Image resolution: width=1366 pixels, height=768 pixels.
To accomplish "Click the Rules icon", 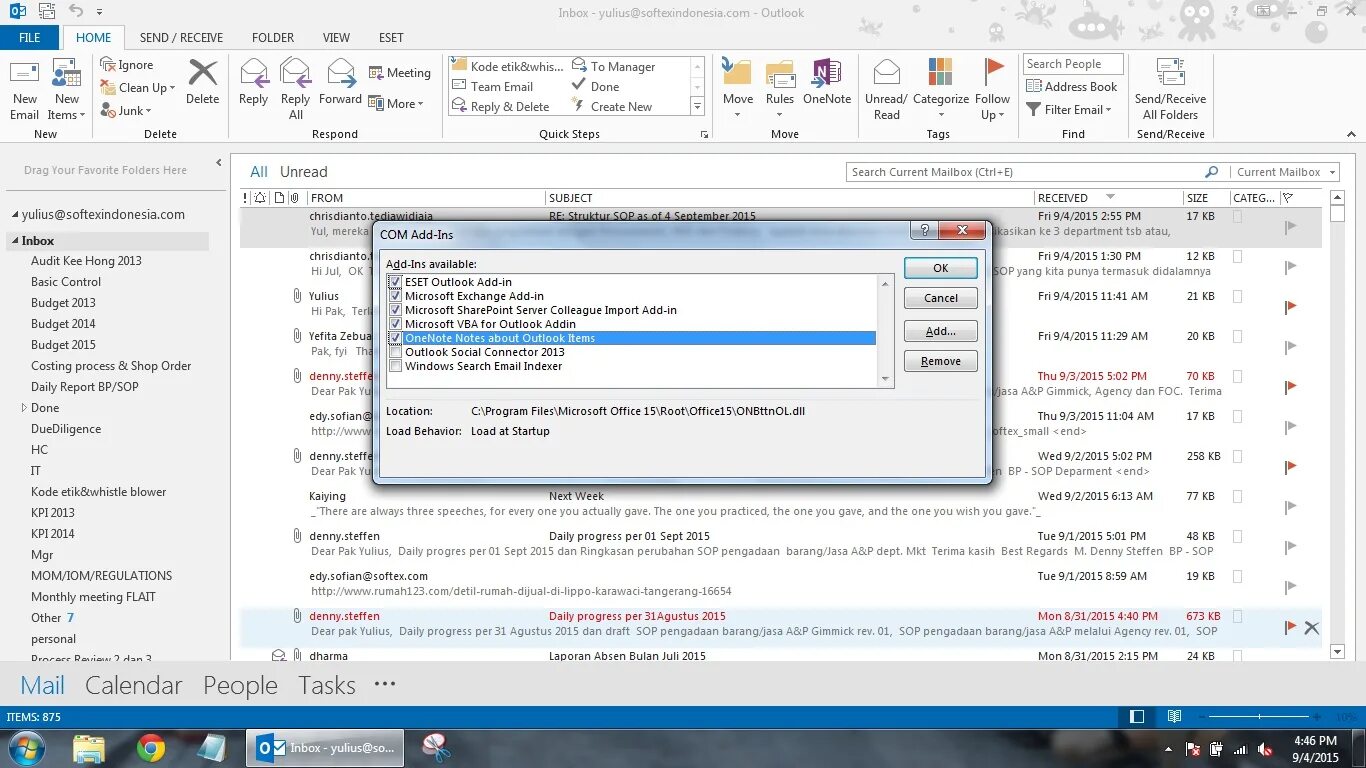I will (x=780, y=73).
